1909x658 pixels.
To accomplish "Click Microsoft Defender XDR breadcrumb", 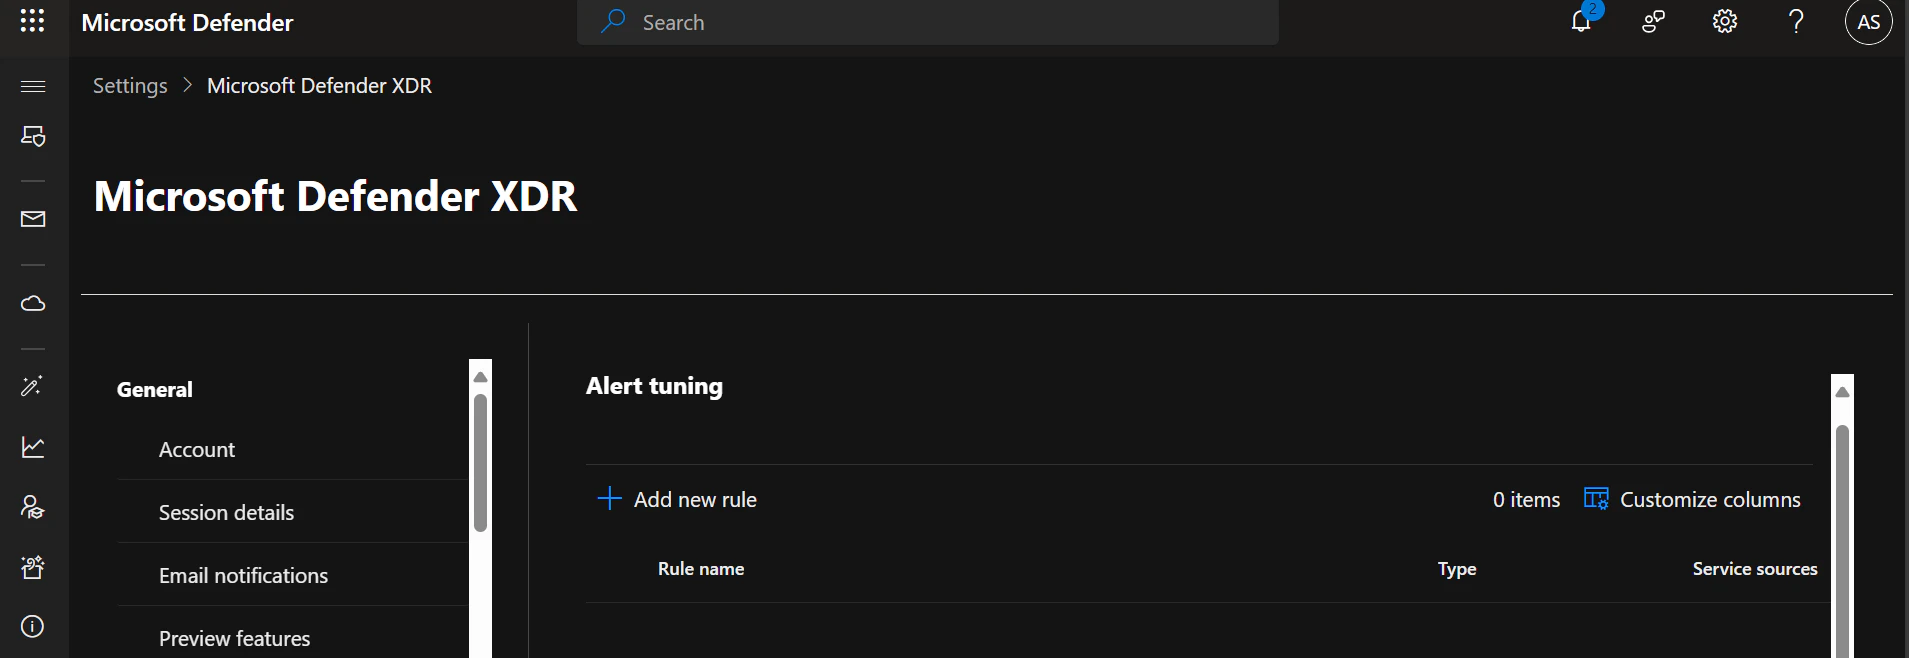I will pyautogui.click(x=319, y=86).
